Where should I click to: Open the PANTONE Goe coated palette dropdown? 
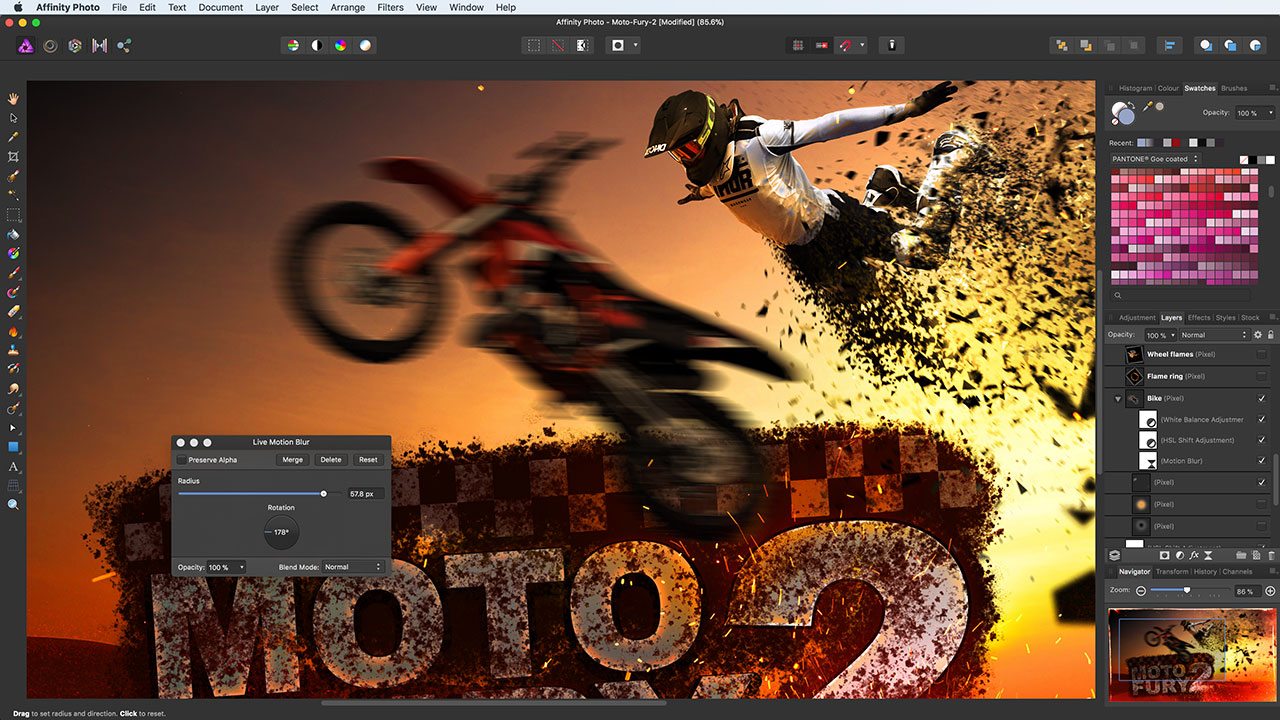[1155, 159]
